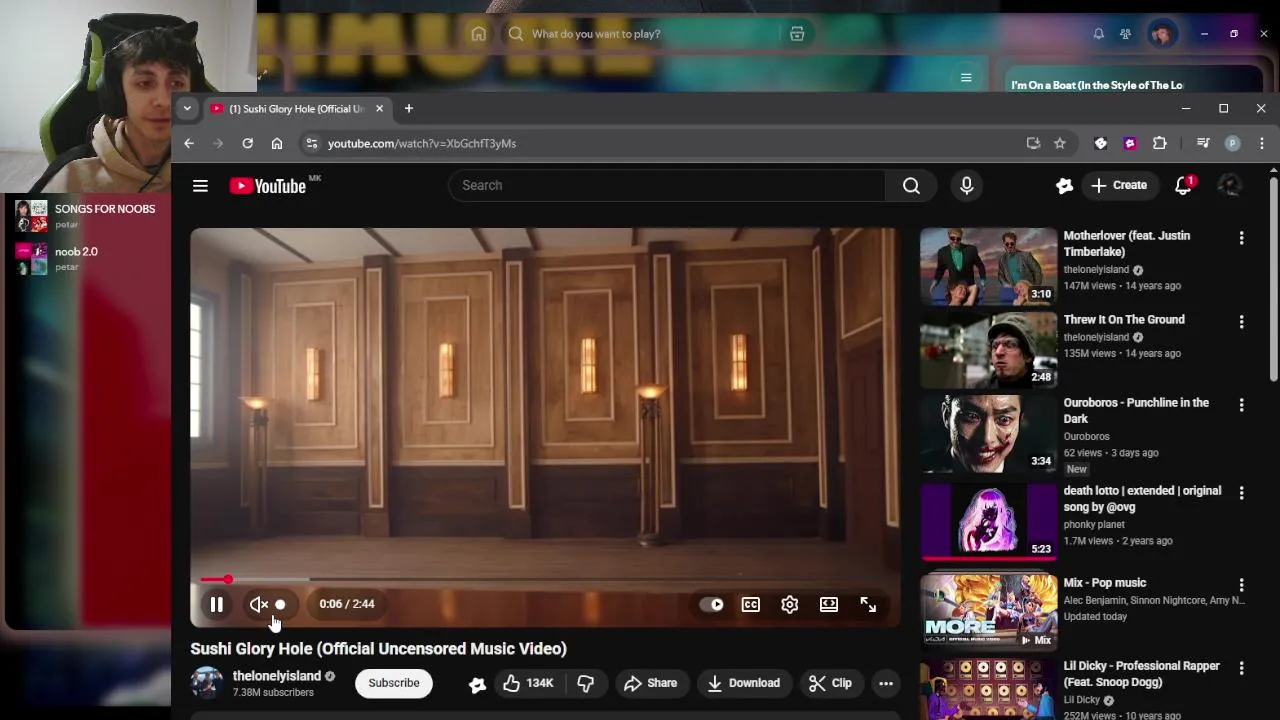
Task: Open options menu for Motherlover video
Action: pyautogui.click(x=1241, y=238)
